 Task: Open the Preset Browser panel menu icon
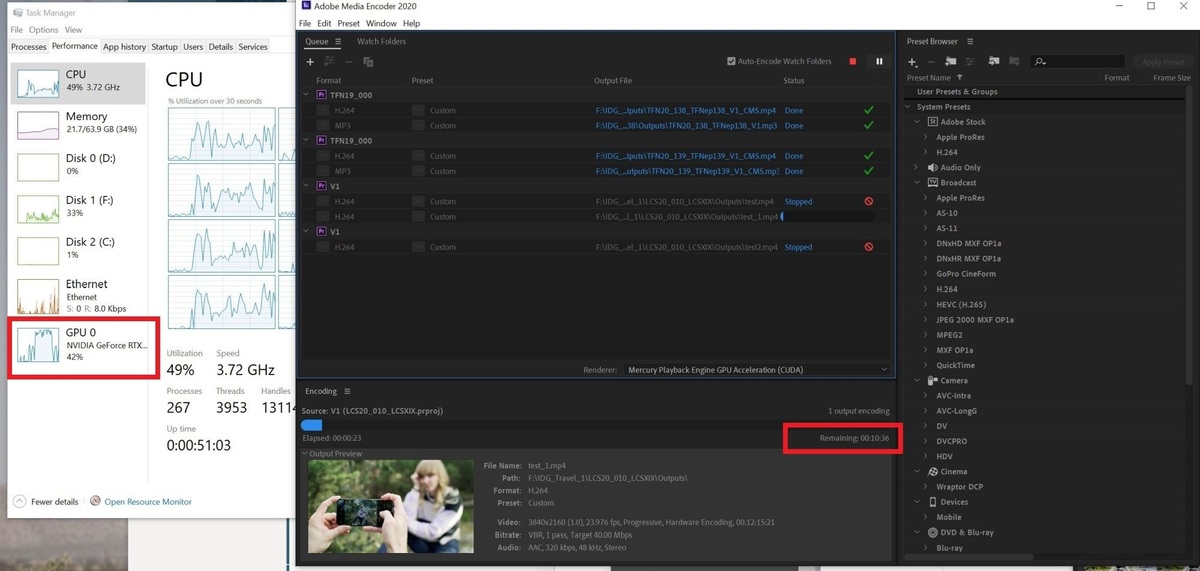(x=970, y=42)
